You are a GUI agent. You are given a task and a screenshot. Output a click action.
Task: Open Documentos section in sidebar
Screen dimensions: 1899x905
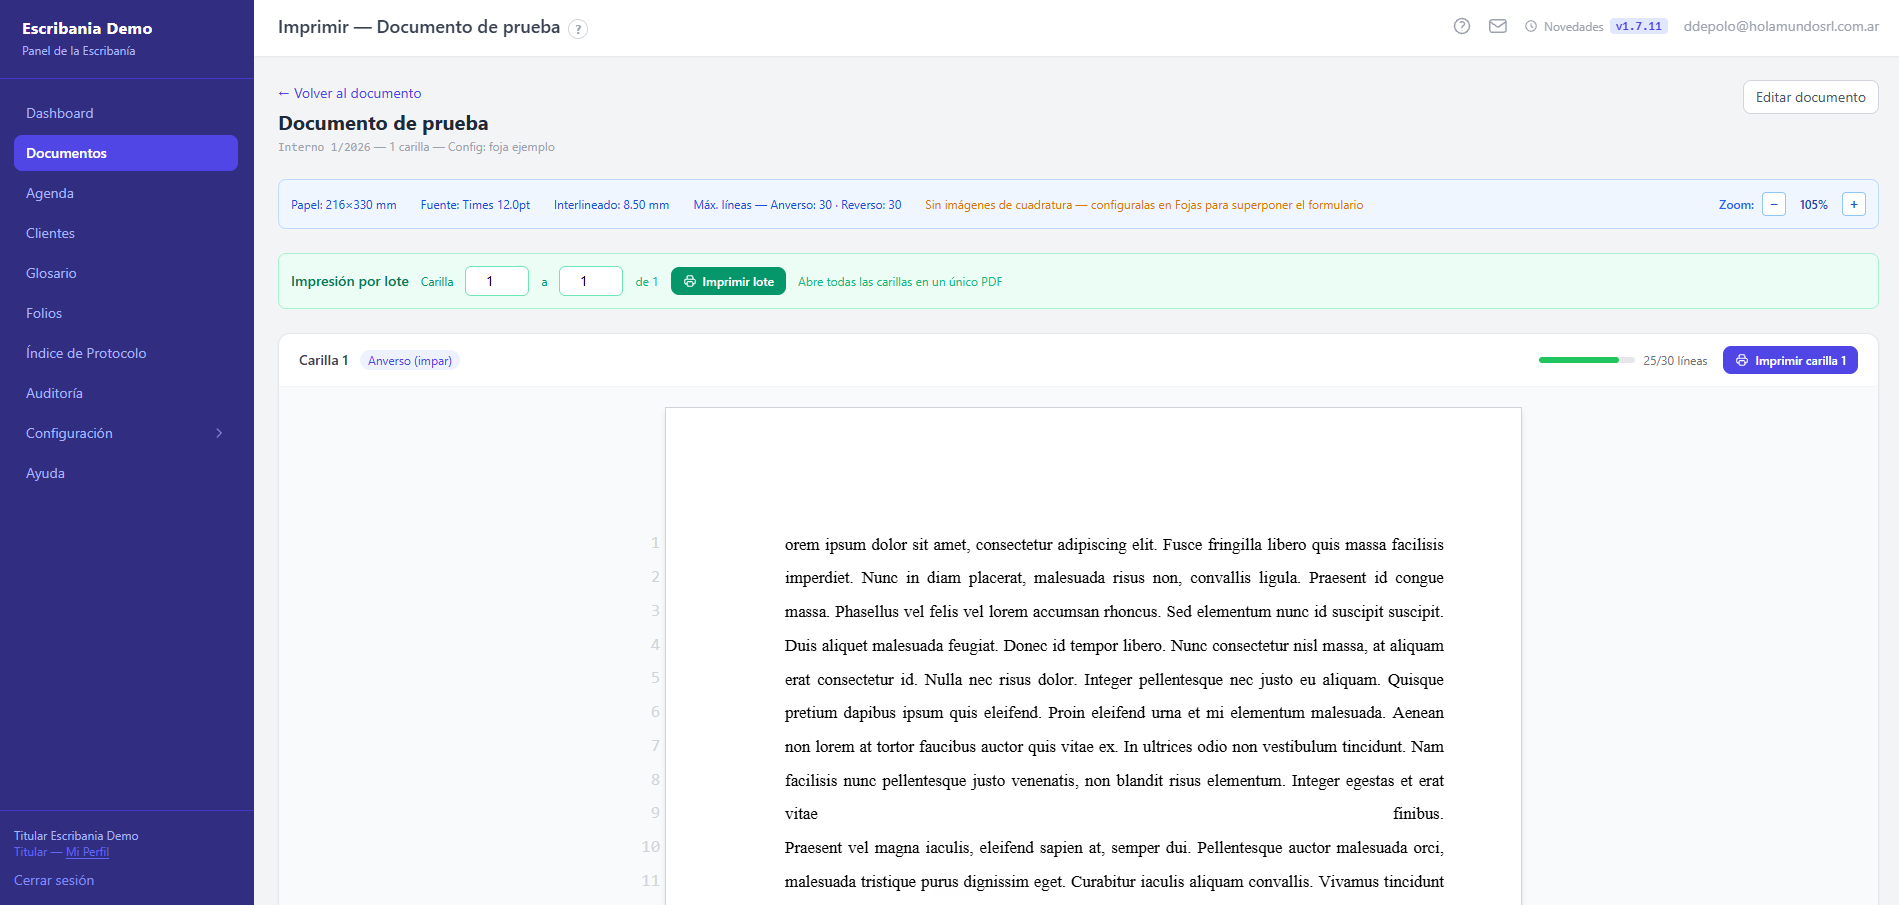pyautogui.click(x=126, y=153)
